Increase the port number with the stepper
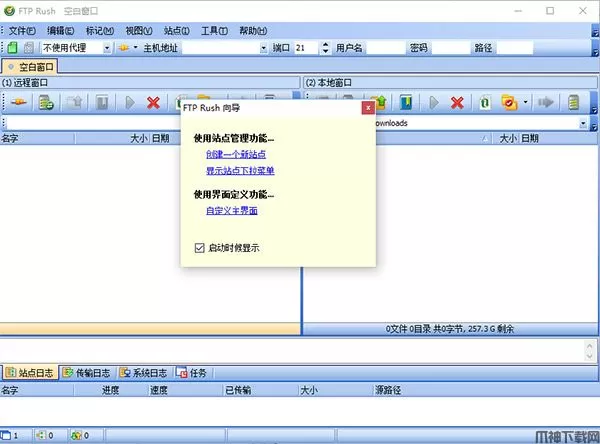Image resolution: width=600 pixels, height=444 pixels. click(325, 44)
